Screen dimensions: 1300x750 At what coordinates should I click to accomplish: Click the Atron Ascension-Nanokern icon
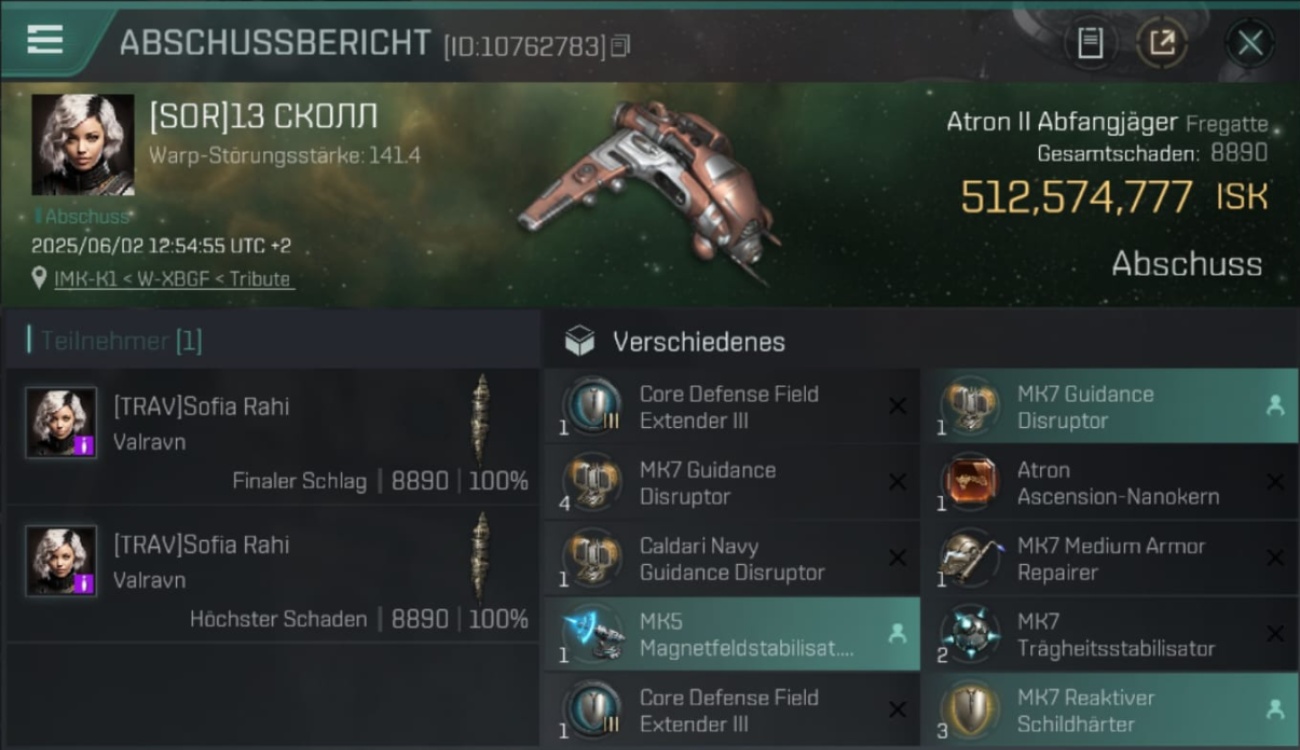971,481
